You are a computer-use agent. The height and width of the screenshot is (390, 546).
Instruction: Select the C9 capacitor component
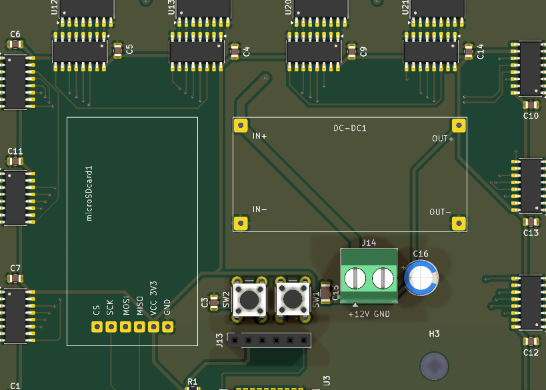352,51
